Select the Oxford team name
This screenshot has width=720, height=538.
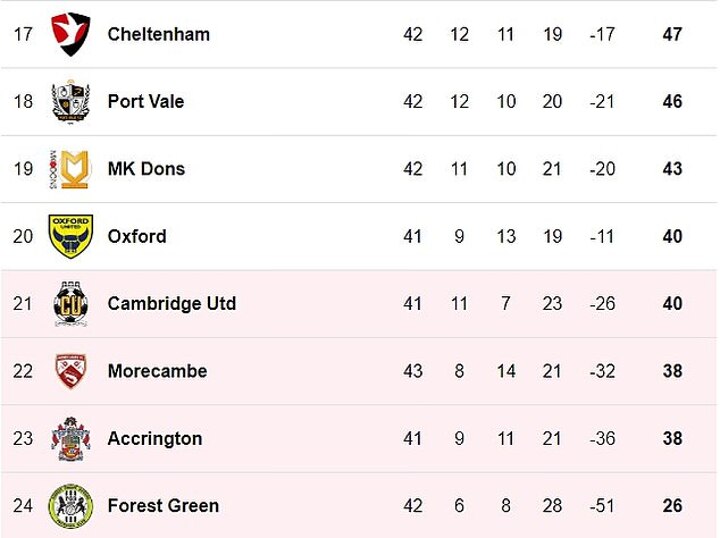(x=137, y=236)
